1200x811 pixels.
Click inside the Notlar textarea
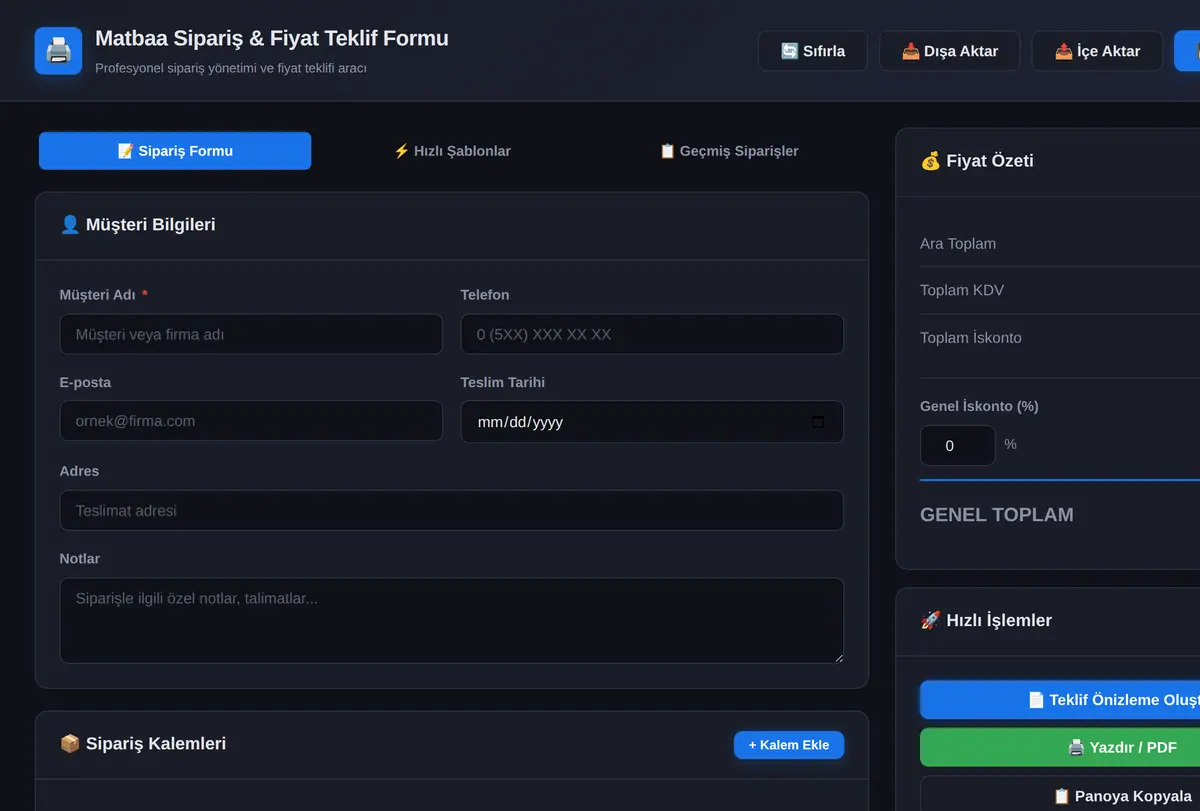(x=452, y=620)
